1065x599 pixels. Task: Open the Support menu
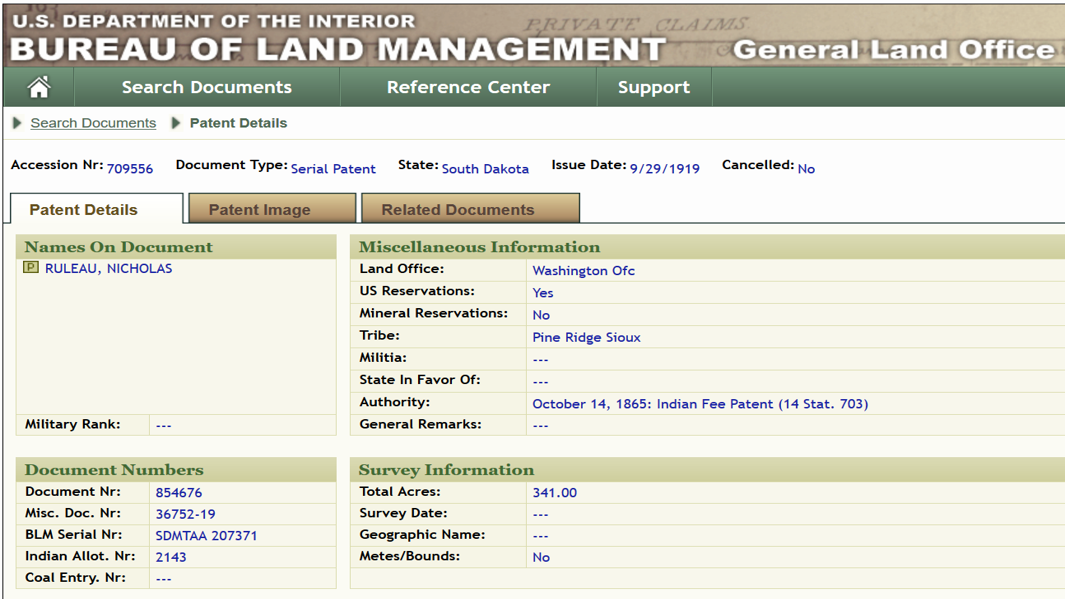tap(653, 87)
